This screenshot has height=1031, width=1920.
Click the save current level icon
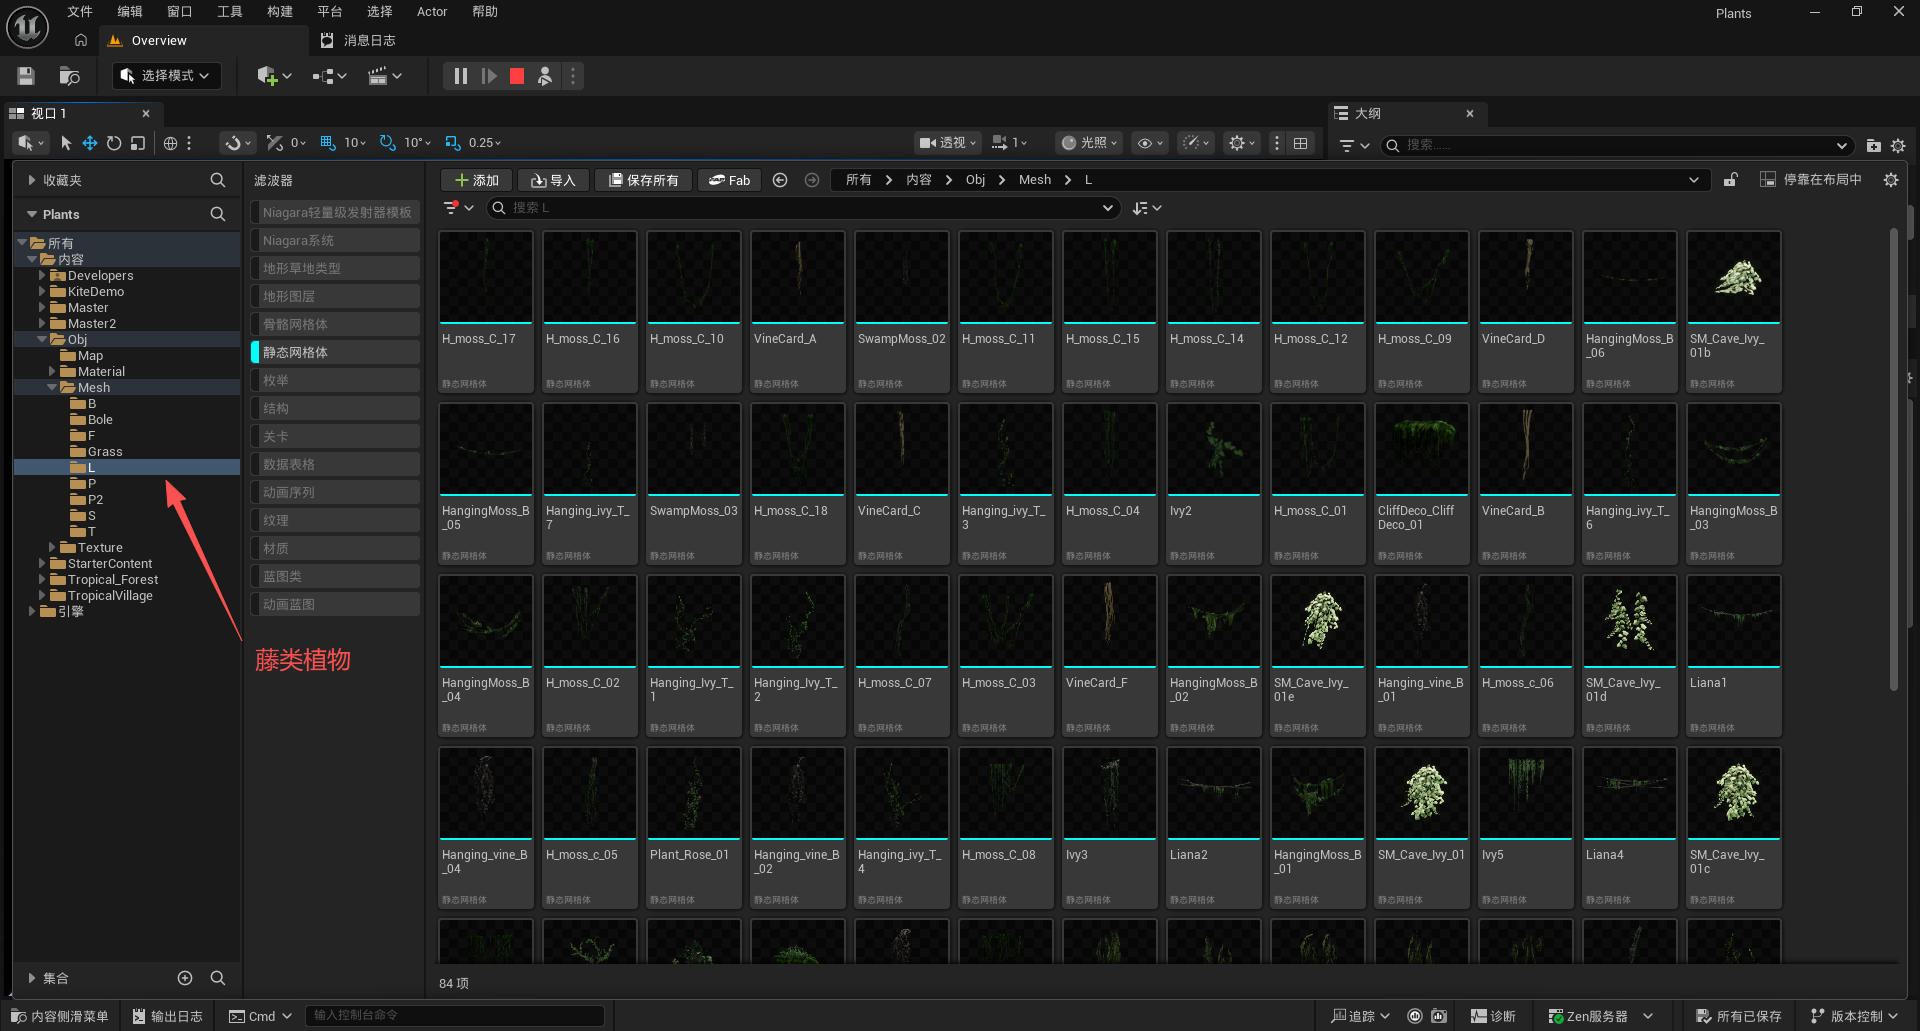tap(26, 76)
